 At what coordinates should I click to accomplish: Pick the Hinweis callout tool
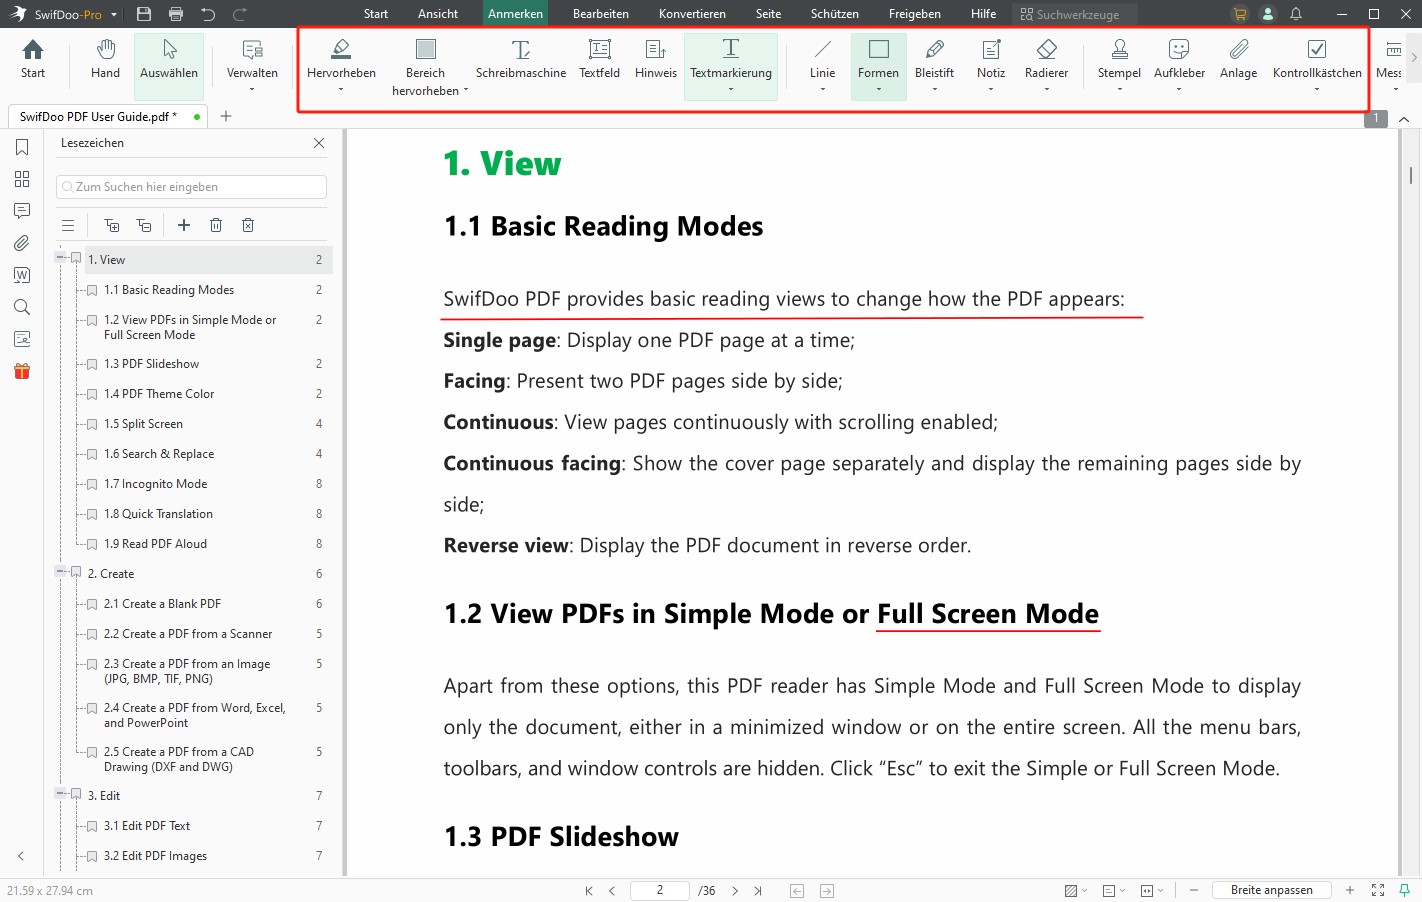pos(656,59)
